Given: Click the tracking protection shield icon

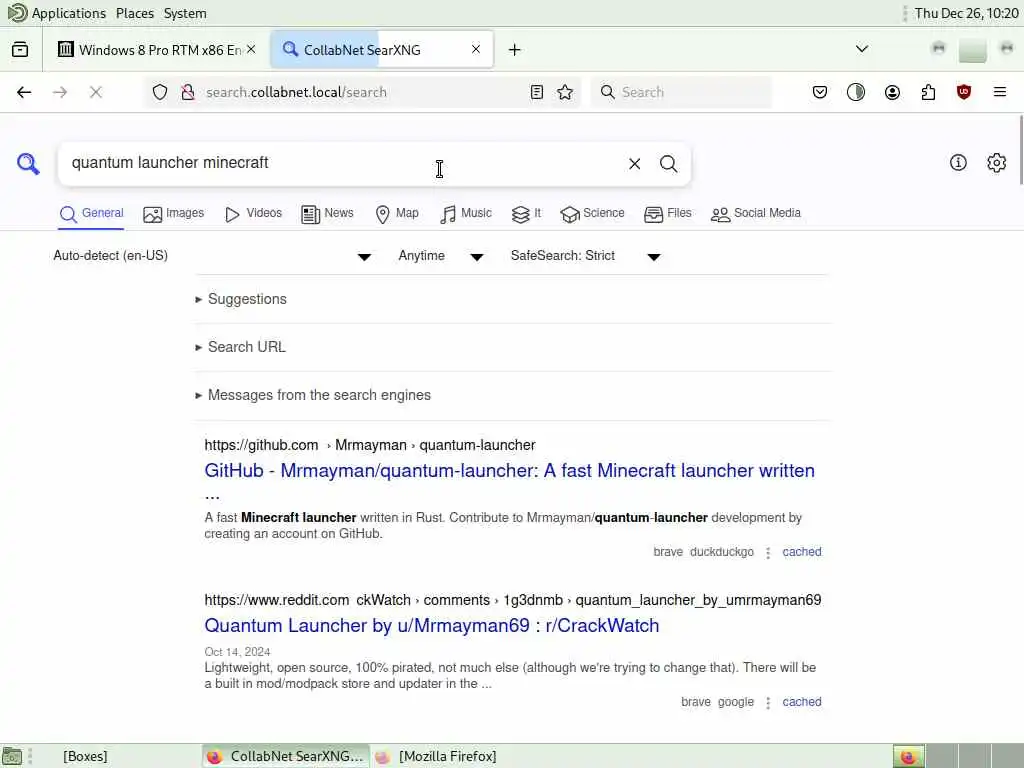Looking at the screenshot, I should pyautogui.click(x=160, y=92).
